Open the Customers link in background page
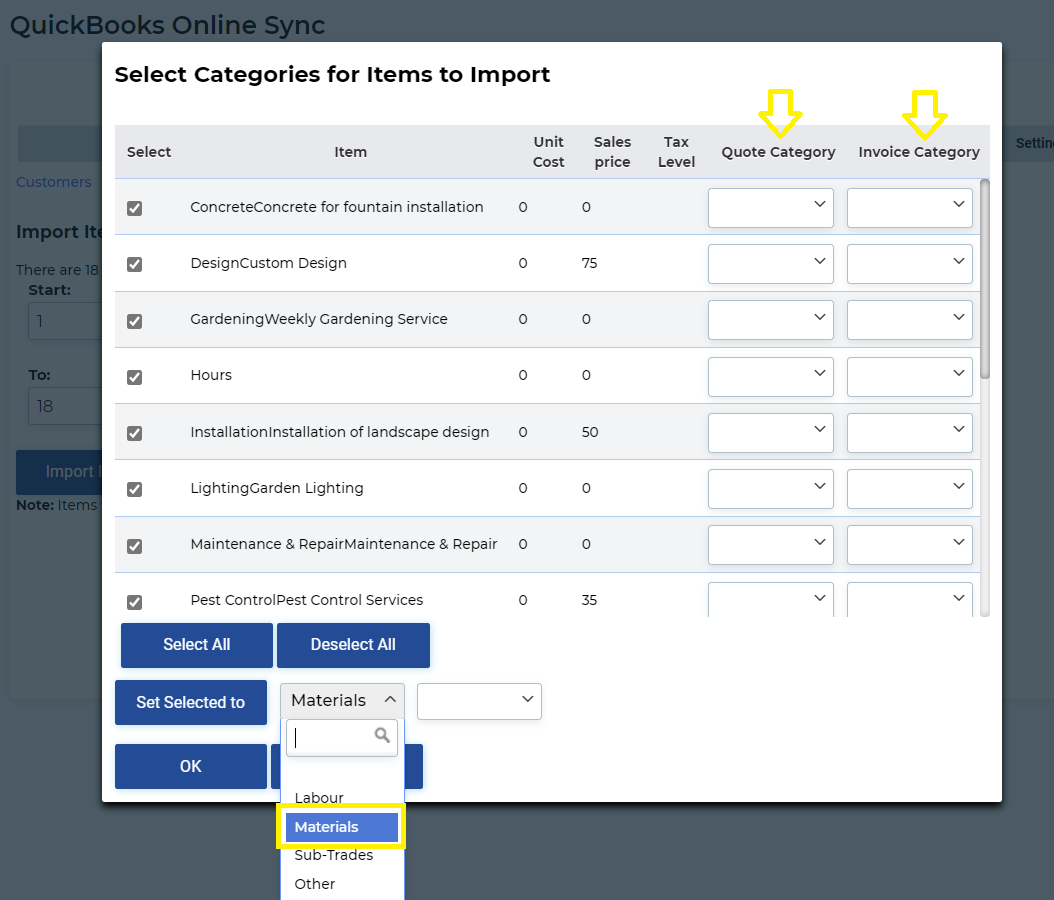1054x900 pixels. pyautogui.click(x=54, y=182)
